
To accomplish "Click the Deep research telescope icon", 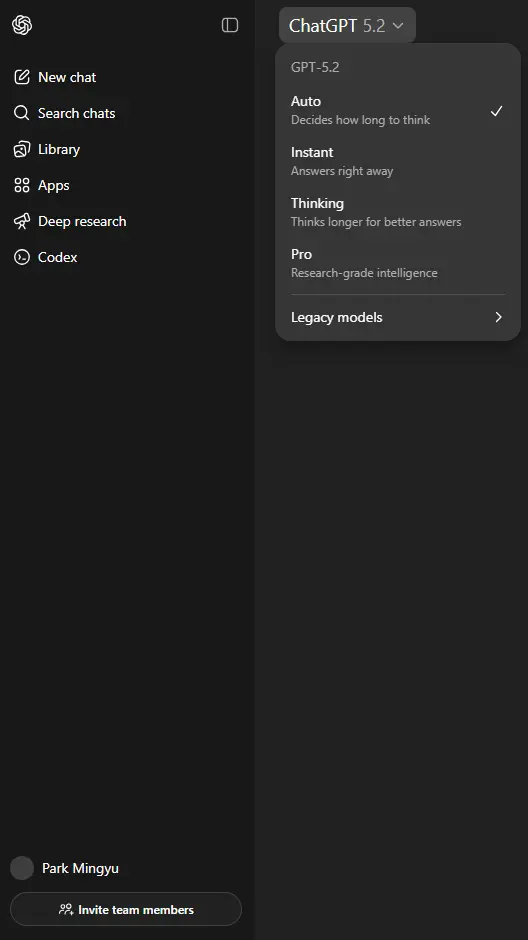I will [22, 221].
